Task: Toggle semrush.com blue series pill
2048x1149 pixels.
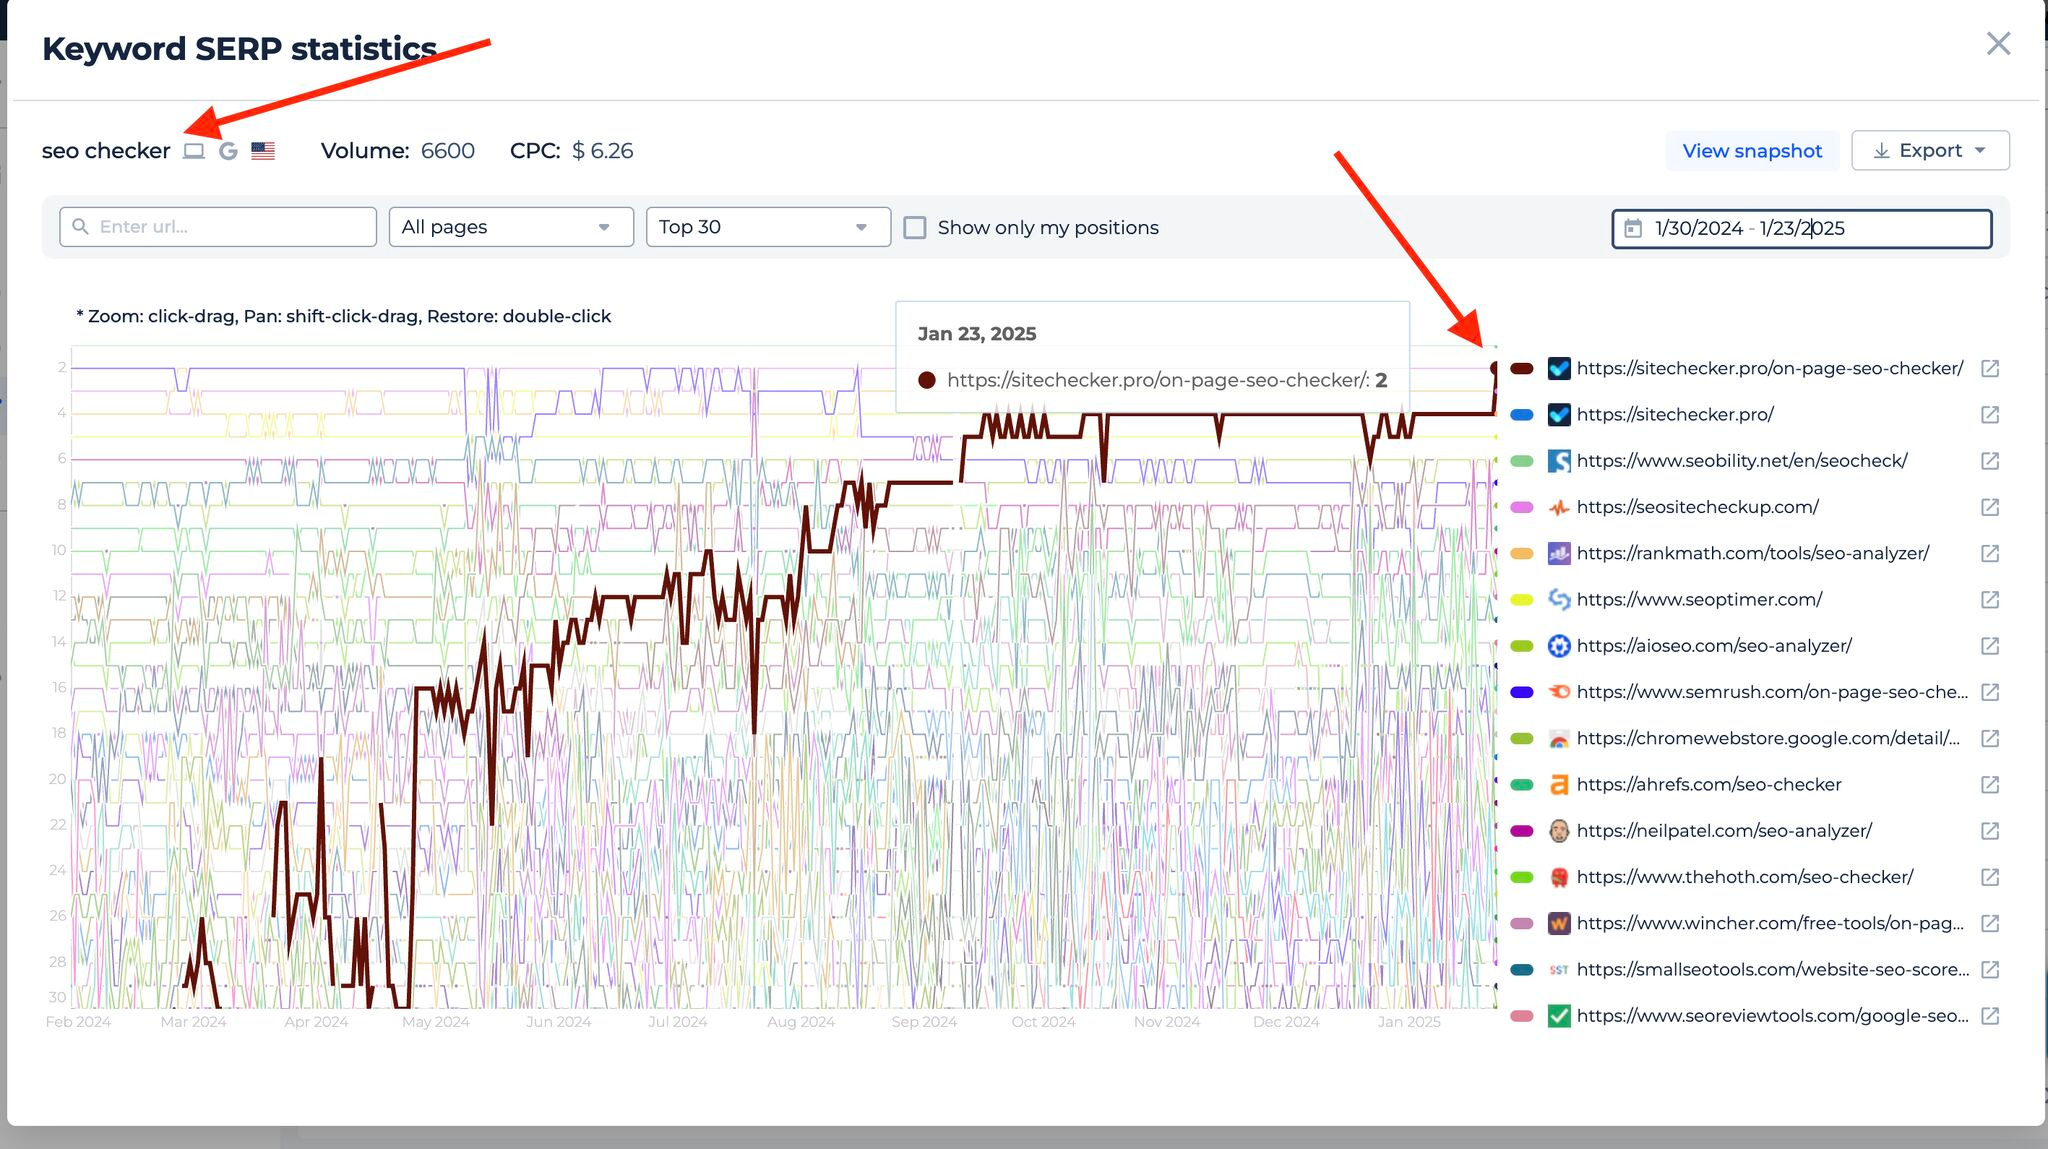Action: (x=1522, y=692)
